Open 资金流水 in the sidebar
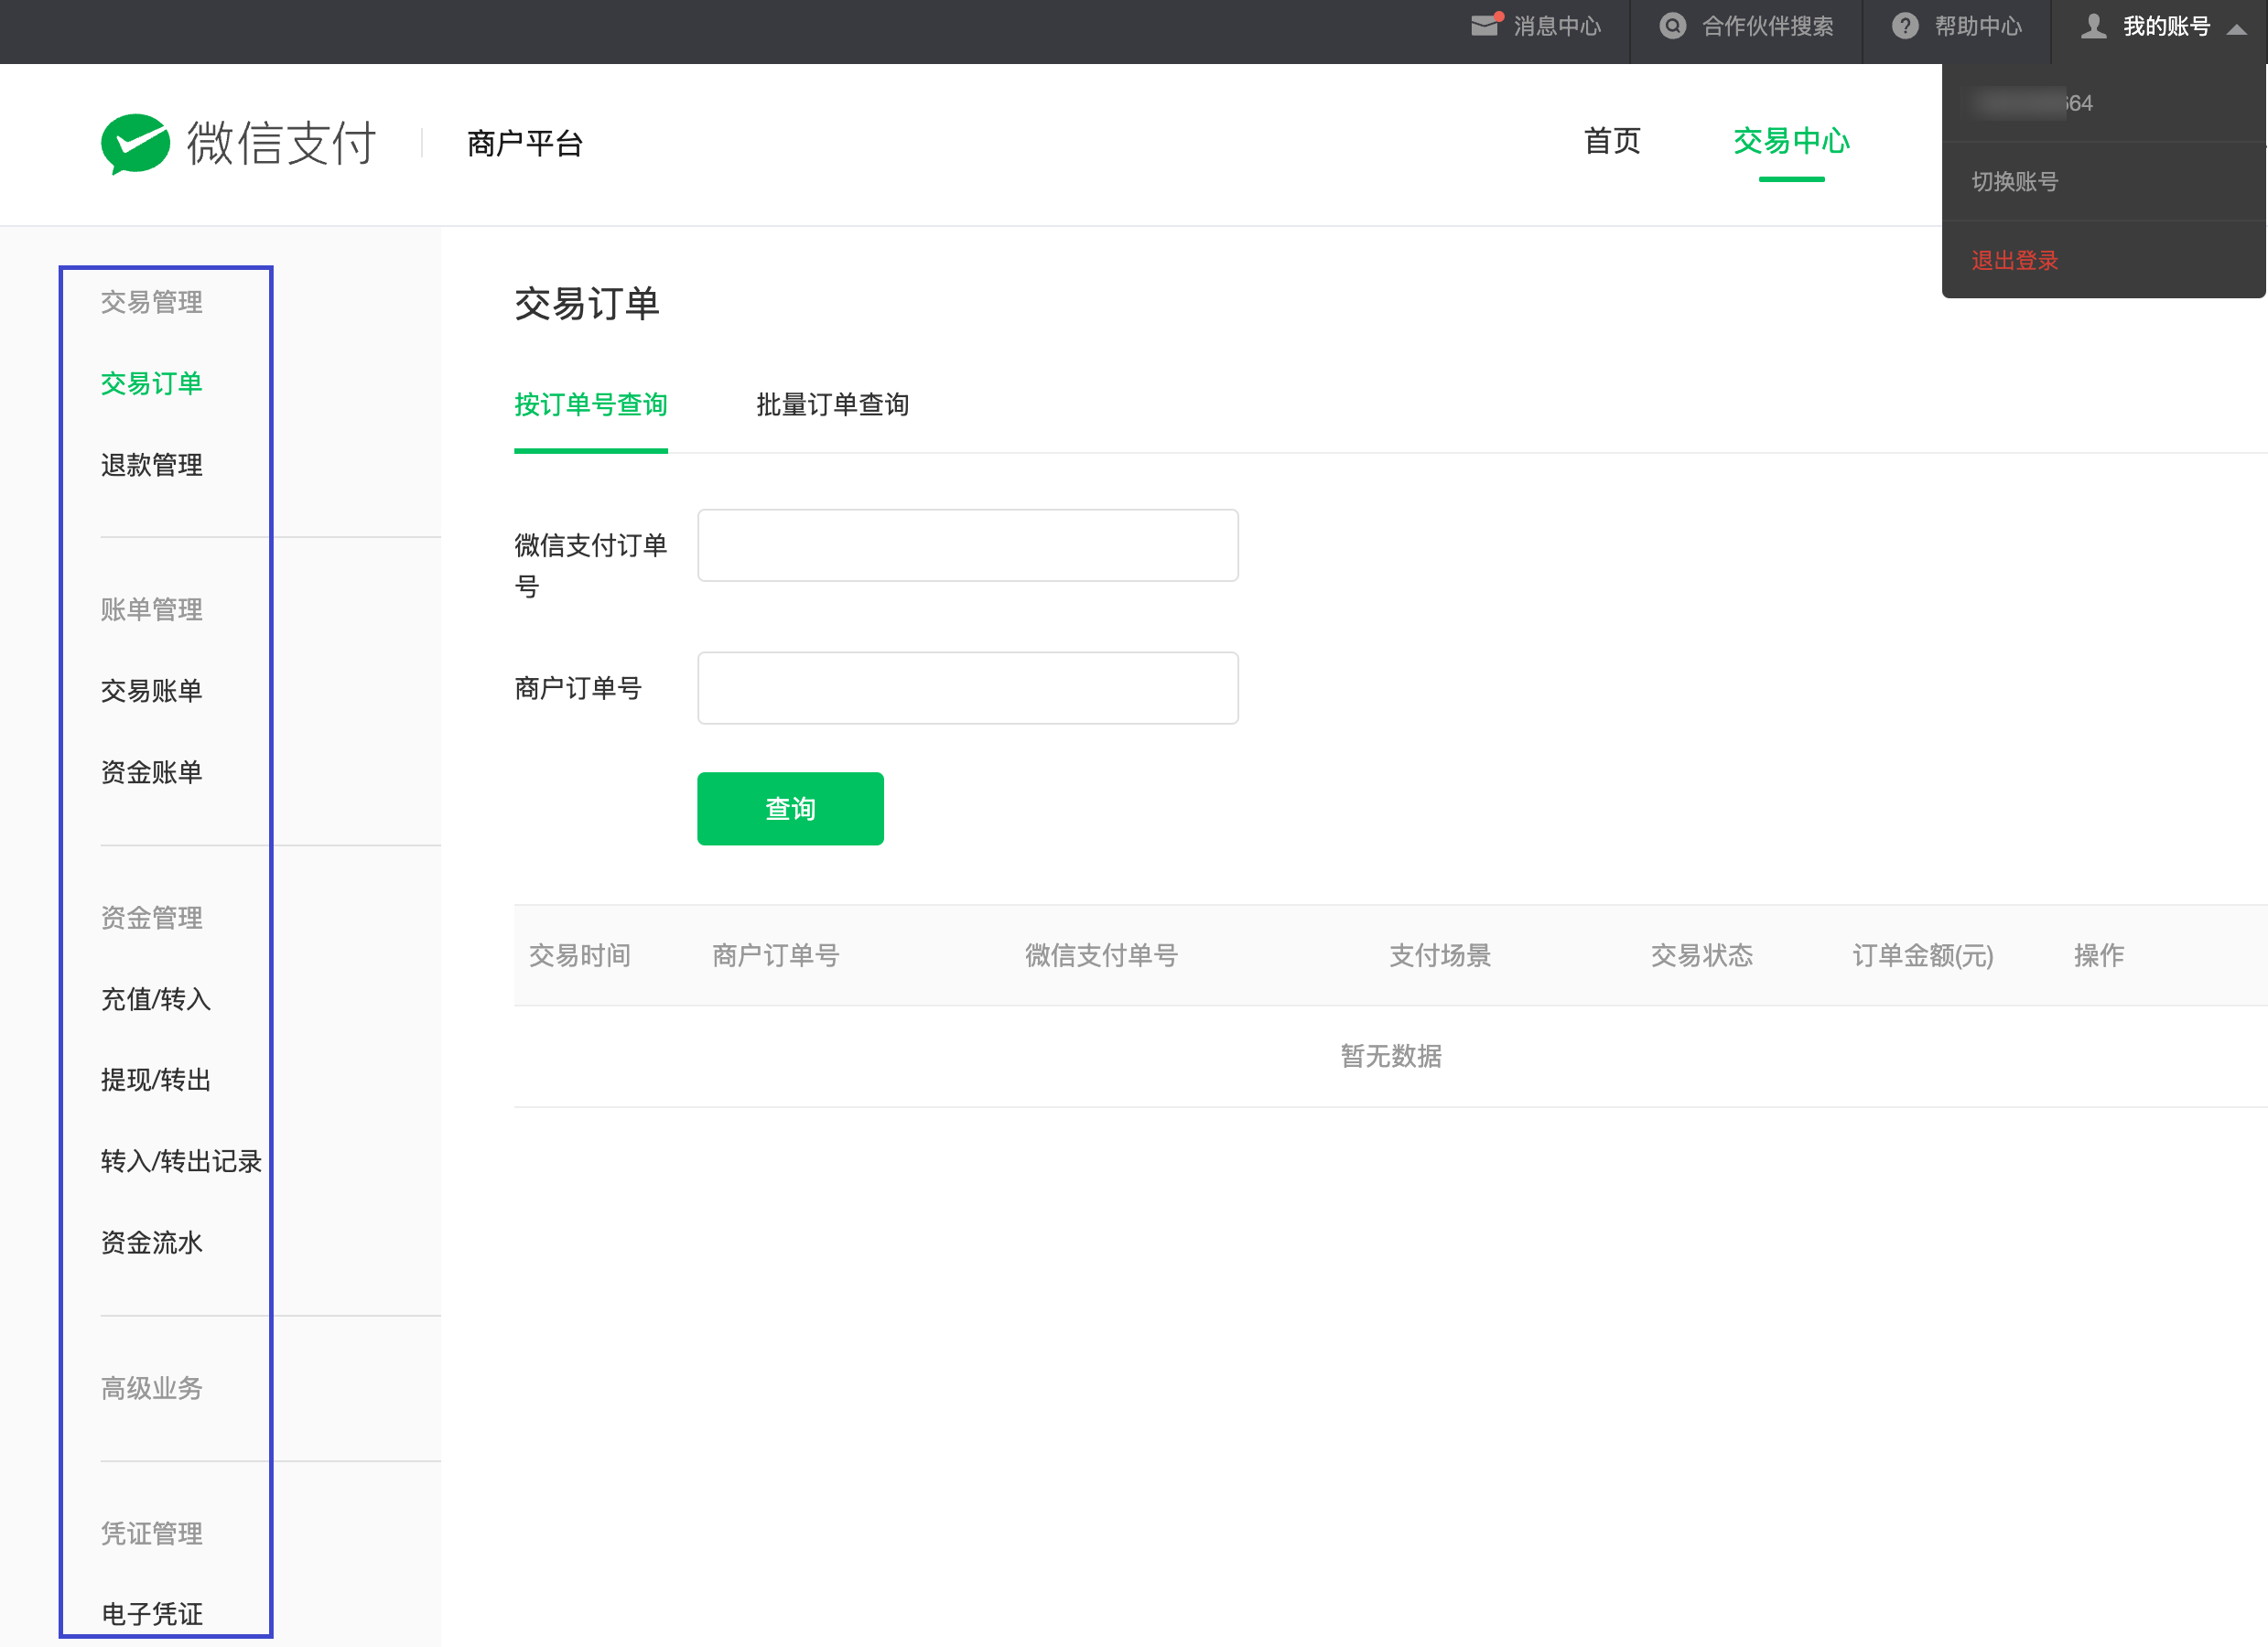 pos(152,1243)
